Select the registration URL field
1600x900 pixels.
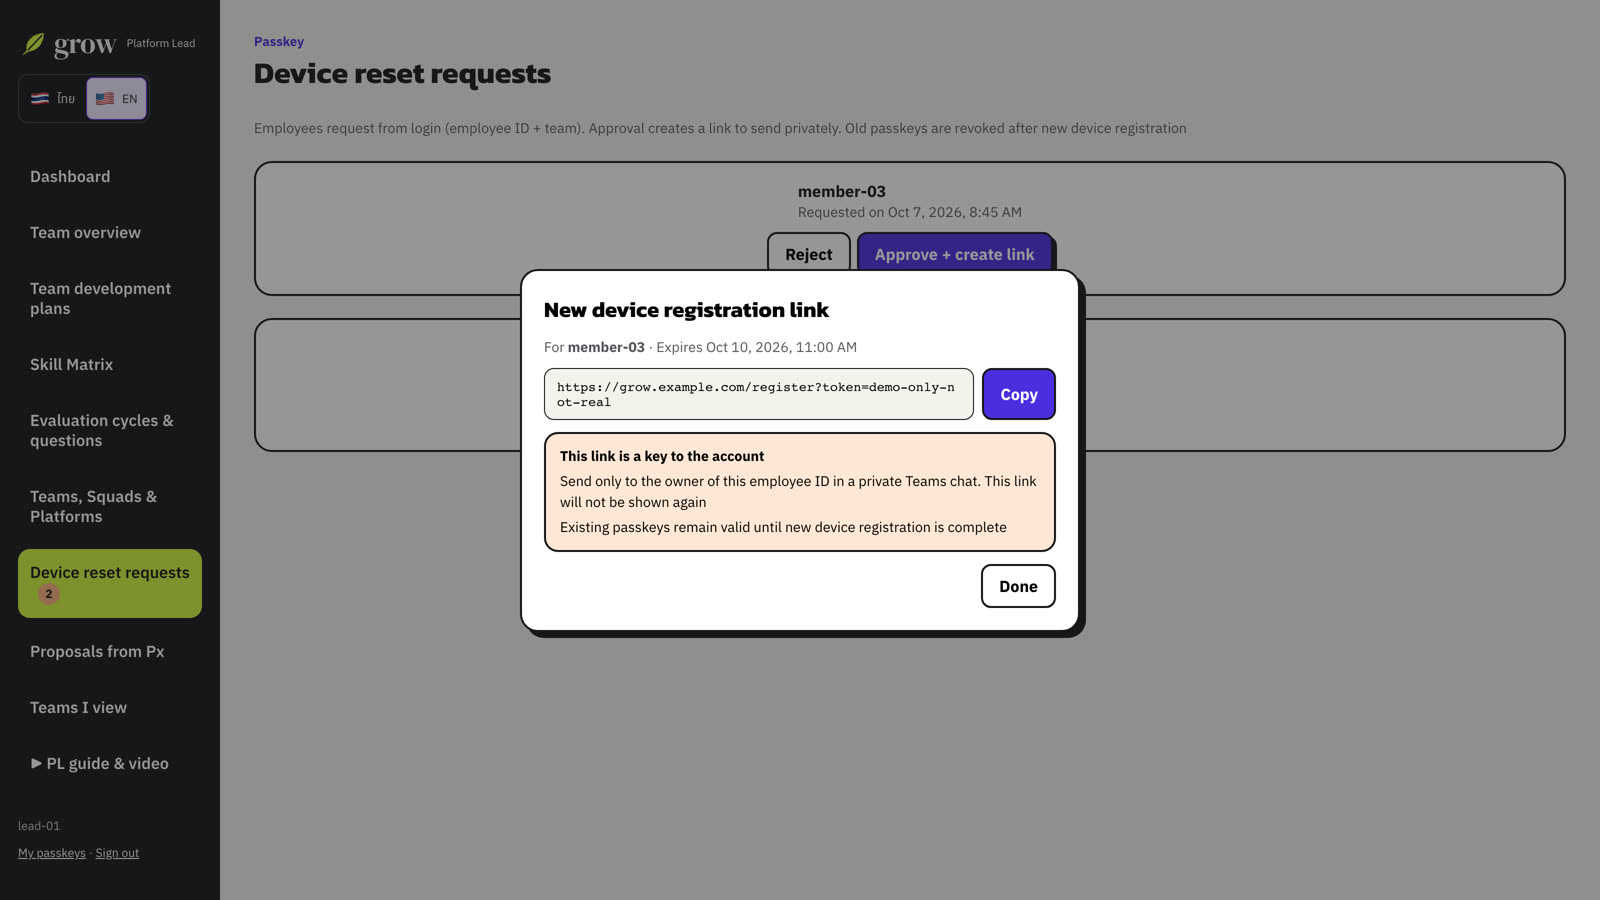(758, 394)
